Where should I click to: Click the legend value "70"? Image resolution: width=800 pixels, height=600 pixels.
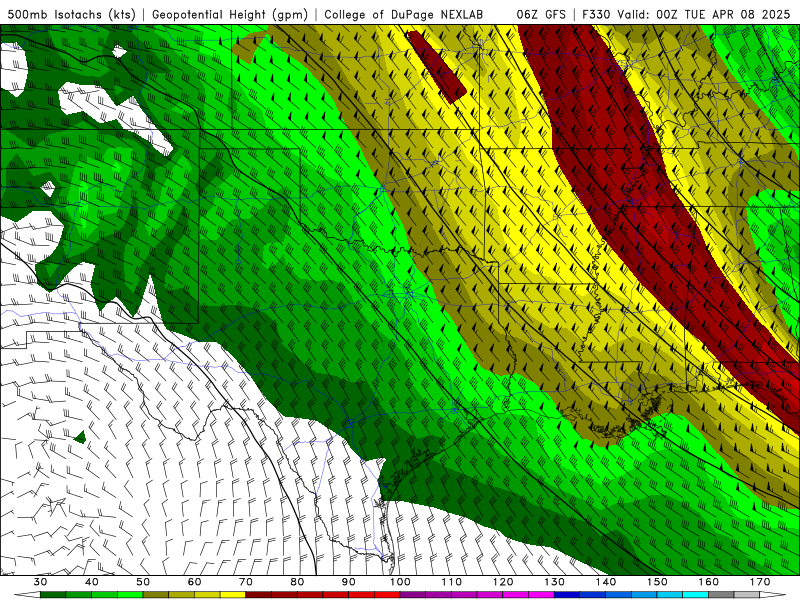click(246, 582)
